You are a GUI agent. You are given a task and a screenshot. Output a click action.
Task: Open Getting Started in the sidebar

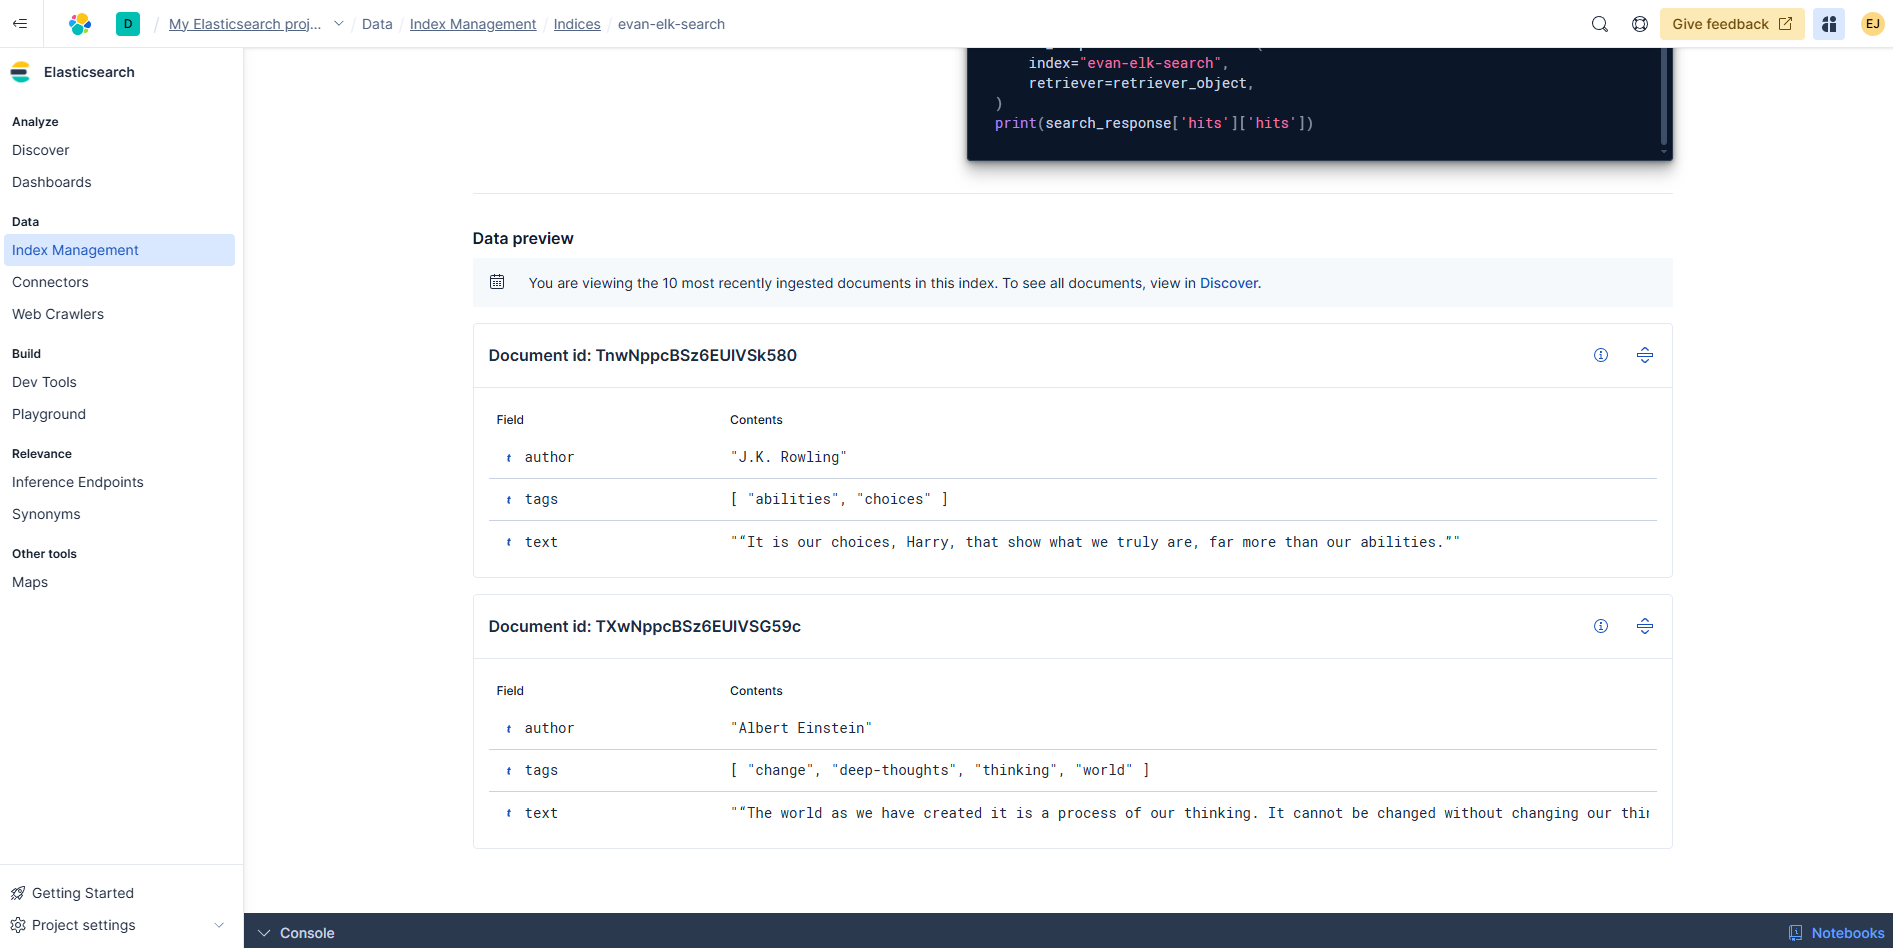(83, 893)
